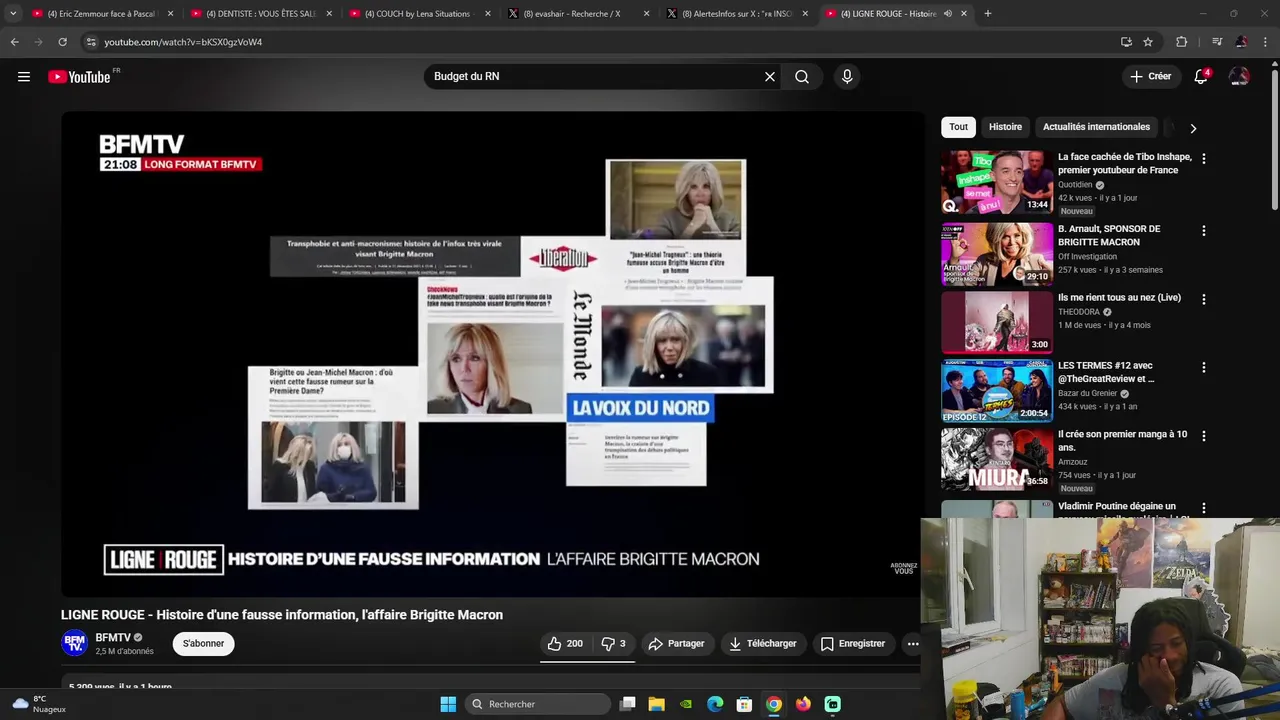Start voice search with the microphone

coord(847,77)
